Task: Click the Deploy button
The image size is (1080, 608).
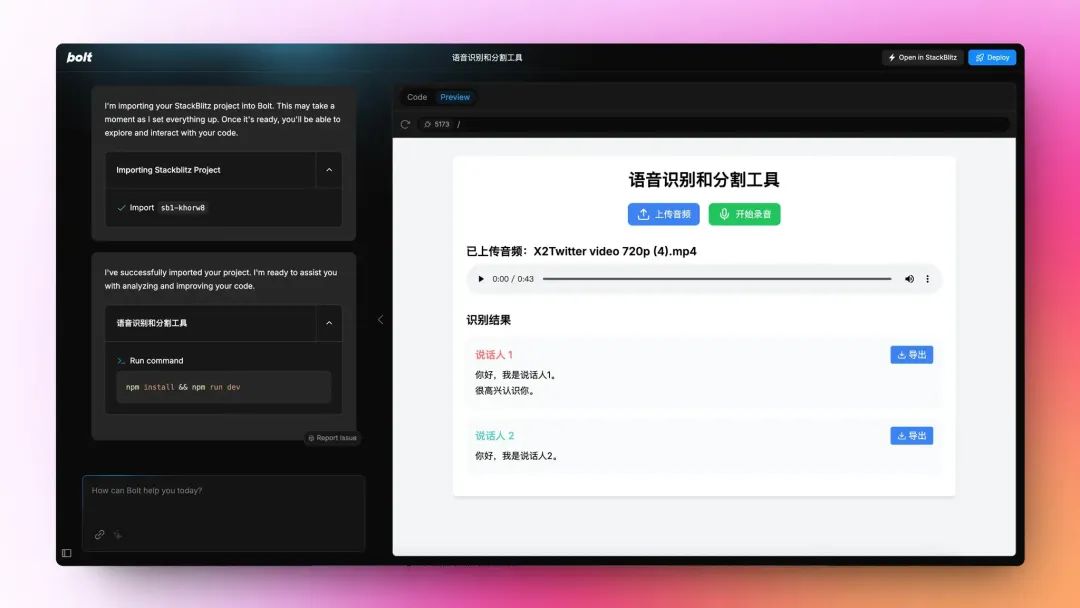Action: [x=992, y=58]
